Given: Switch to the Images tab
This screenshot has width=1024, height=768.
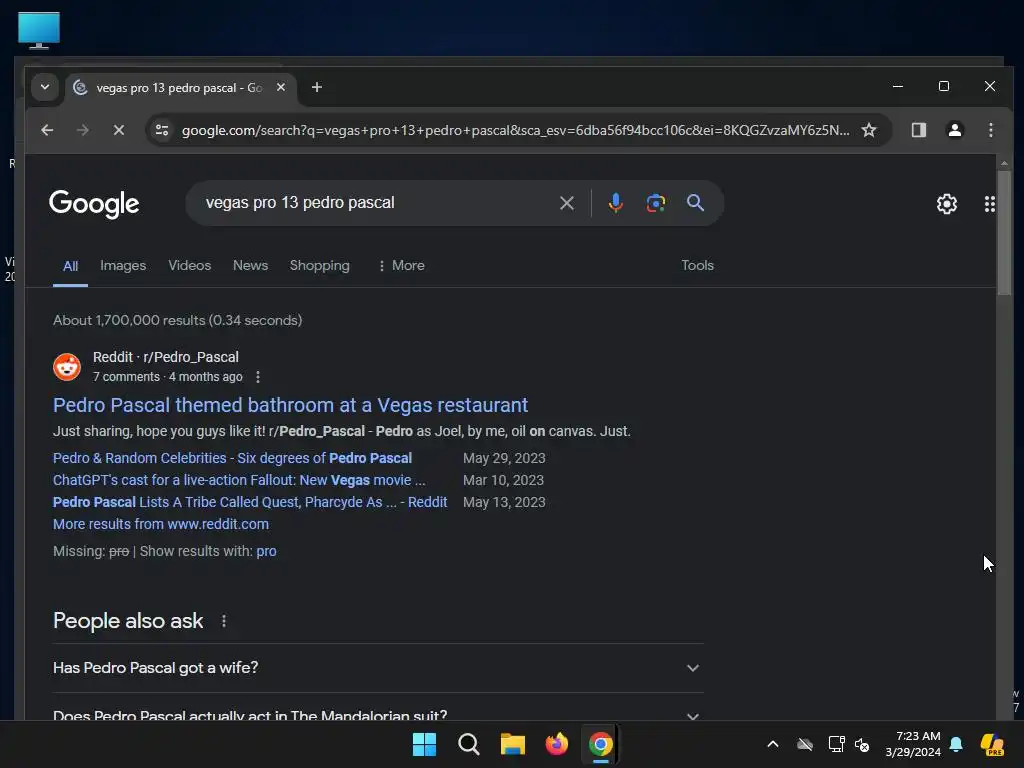Looking at the screenshot, I should [x=123, y=265].
